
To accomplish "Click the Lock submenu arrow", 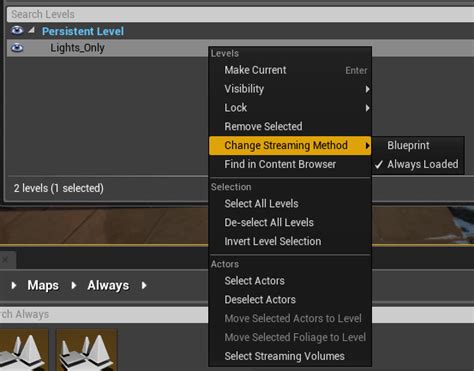I will click(x=367, y=108).
